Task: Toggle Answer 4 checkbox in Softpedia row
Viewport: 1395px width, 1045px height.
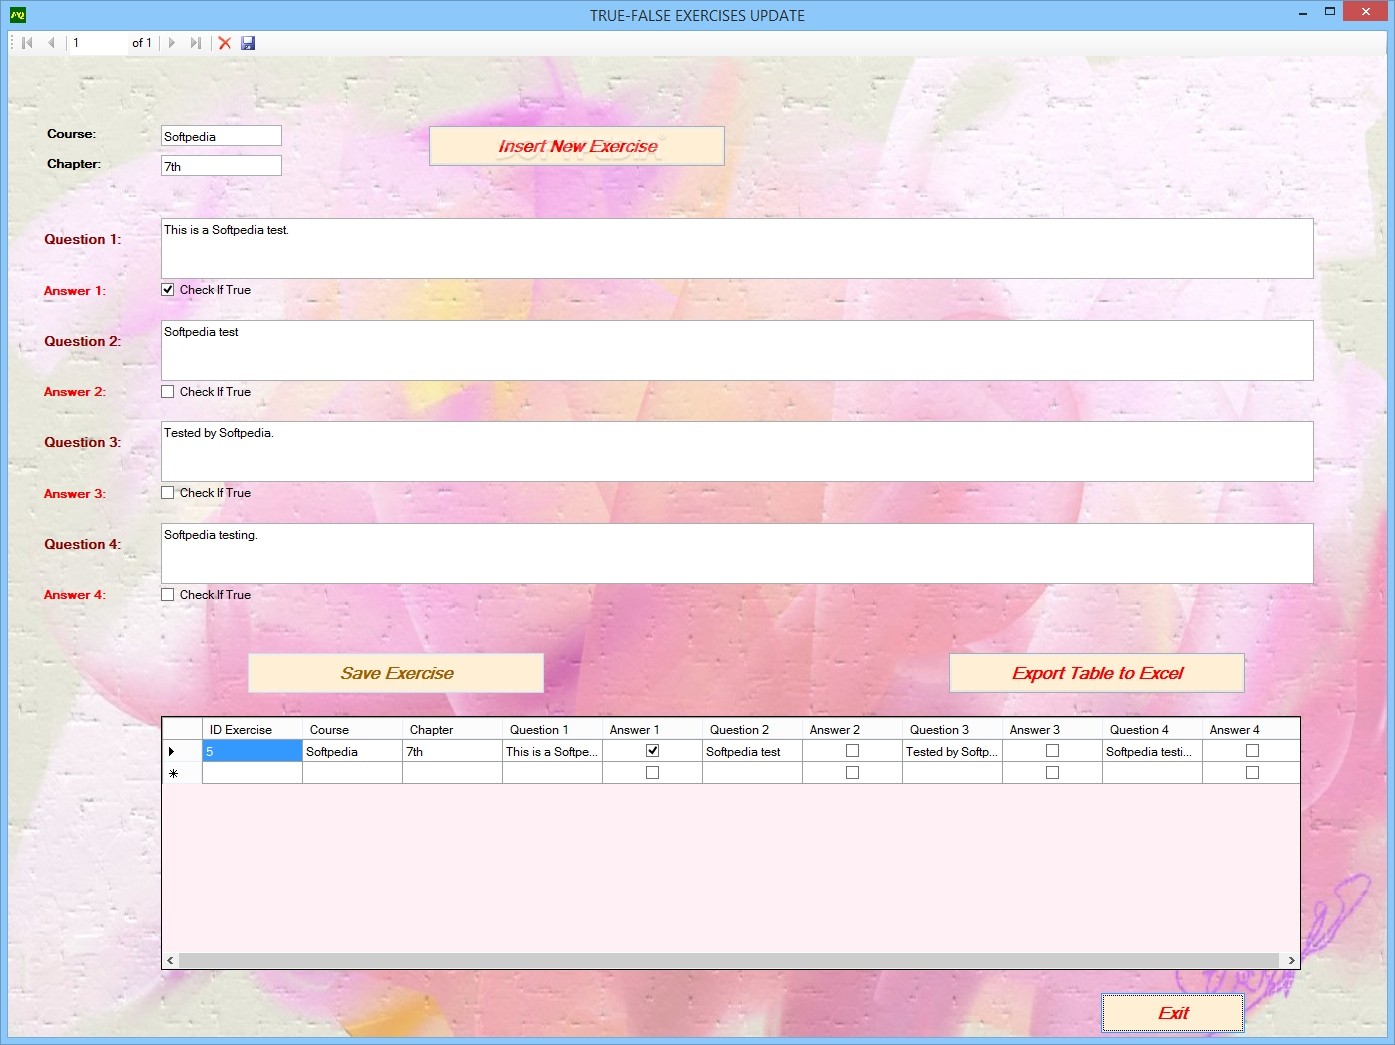Action: [1252, 751]
